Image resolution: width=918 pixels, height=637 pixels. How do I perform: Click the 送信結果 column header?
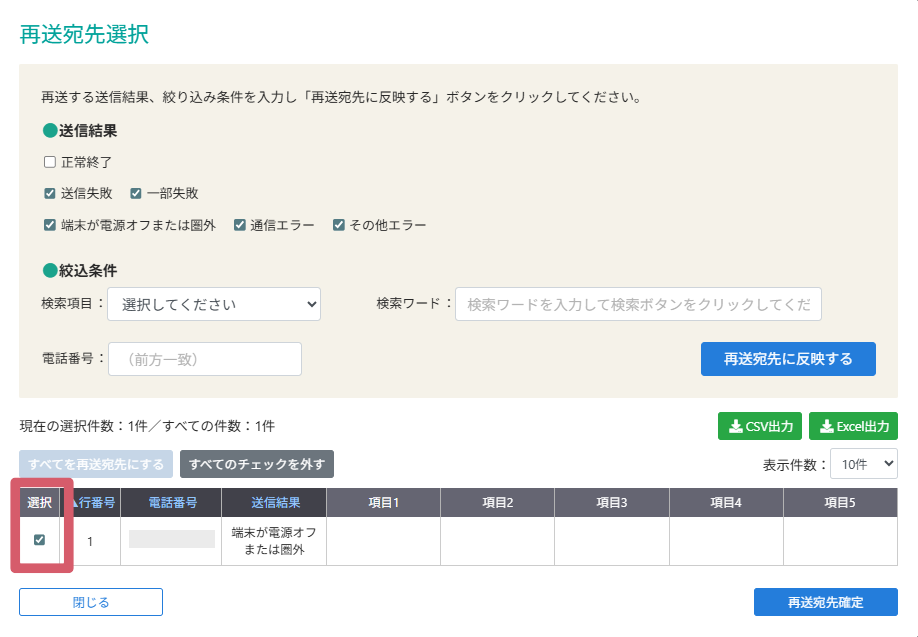(x=276, y=503)
